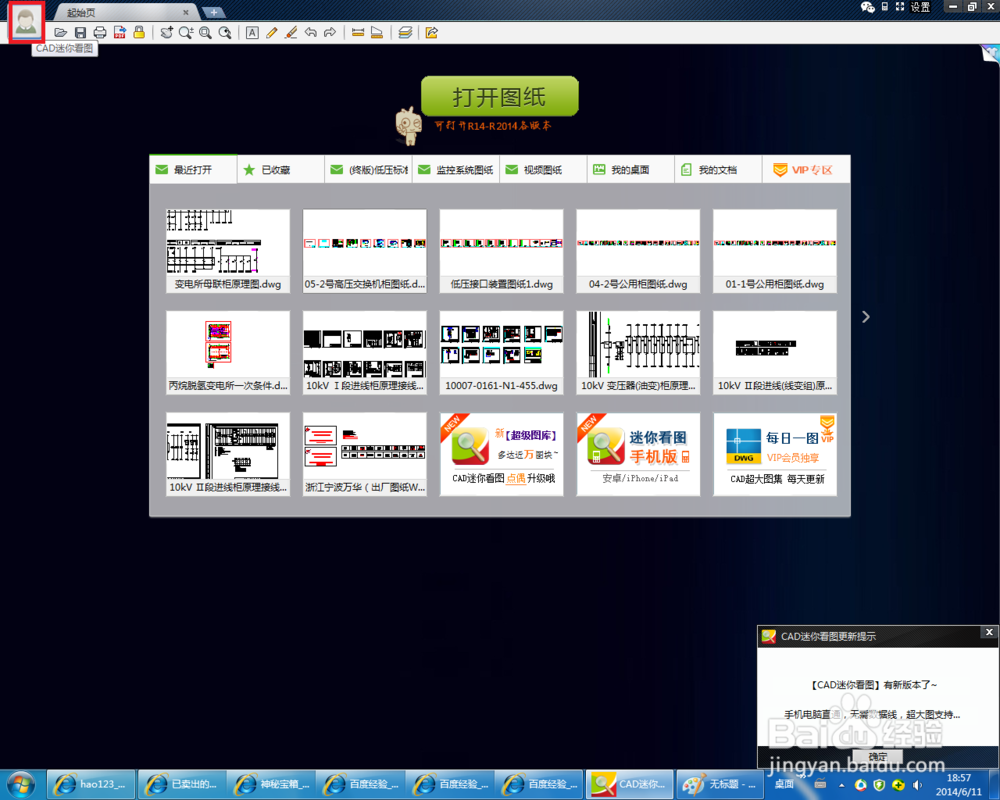Click the export to PDF icon
The height and width of the screenshot is (800, 1000).
[120, 33]
